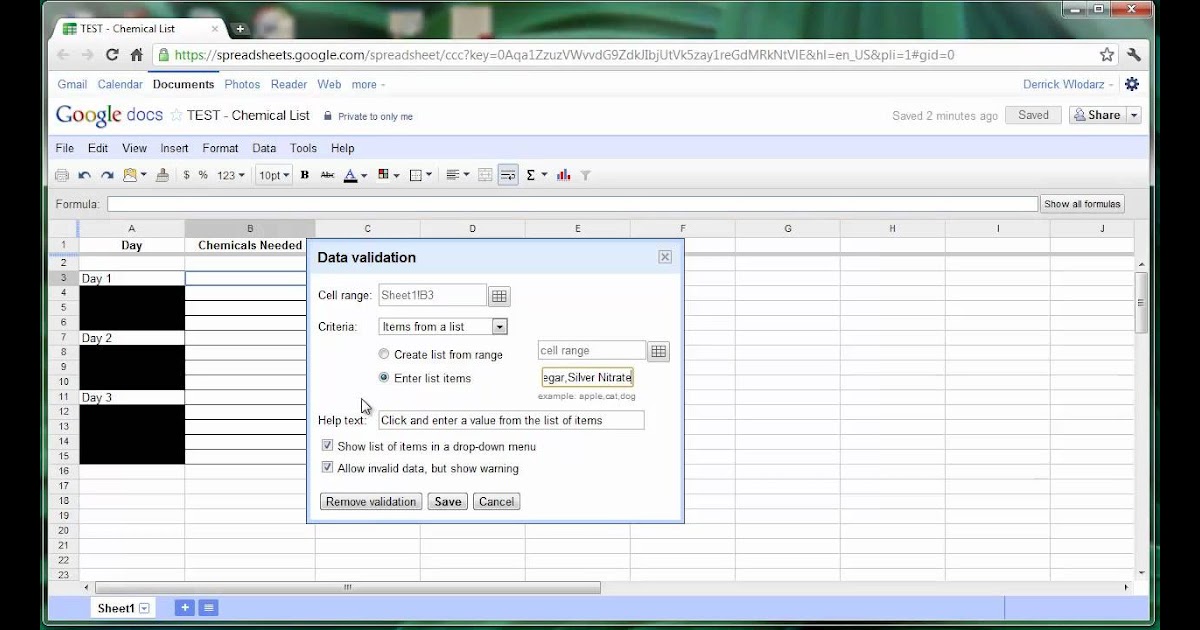Show all sheets list button
This screenshot has height=630, width=1200.
click(208, 607)
